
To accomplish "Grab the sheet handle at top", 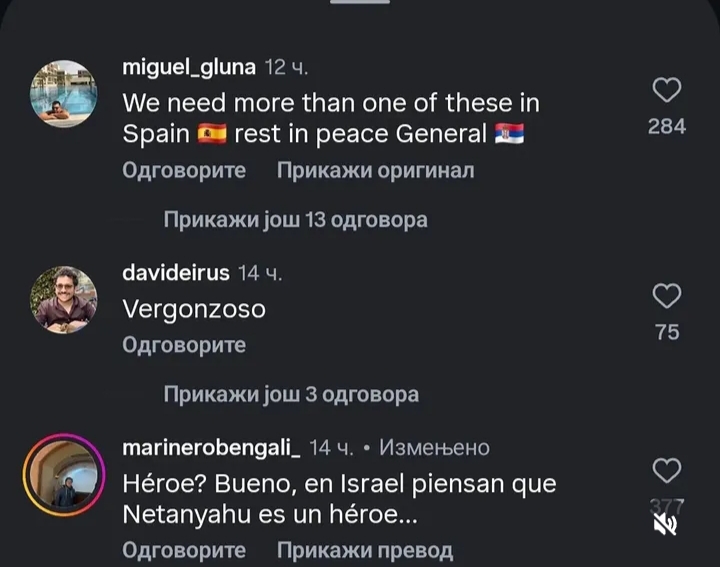I will coord(360,2).
